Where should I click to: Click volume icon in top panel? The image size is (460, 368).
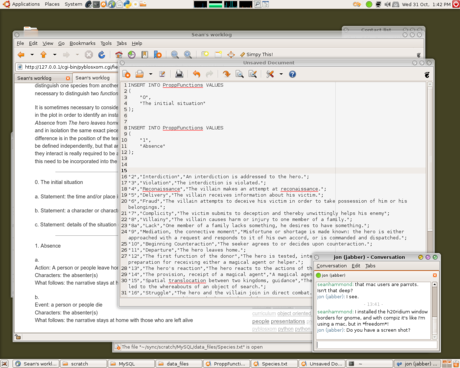coord(388,4)
